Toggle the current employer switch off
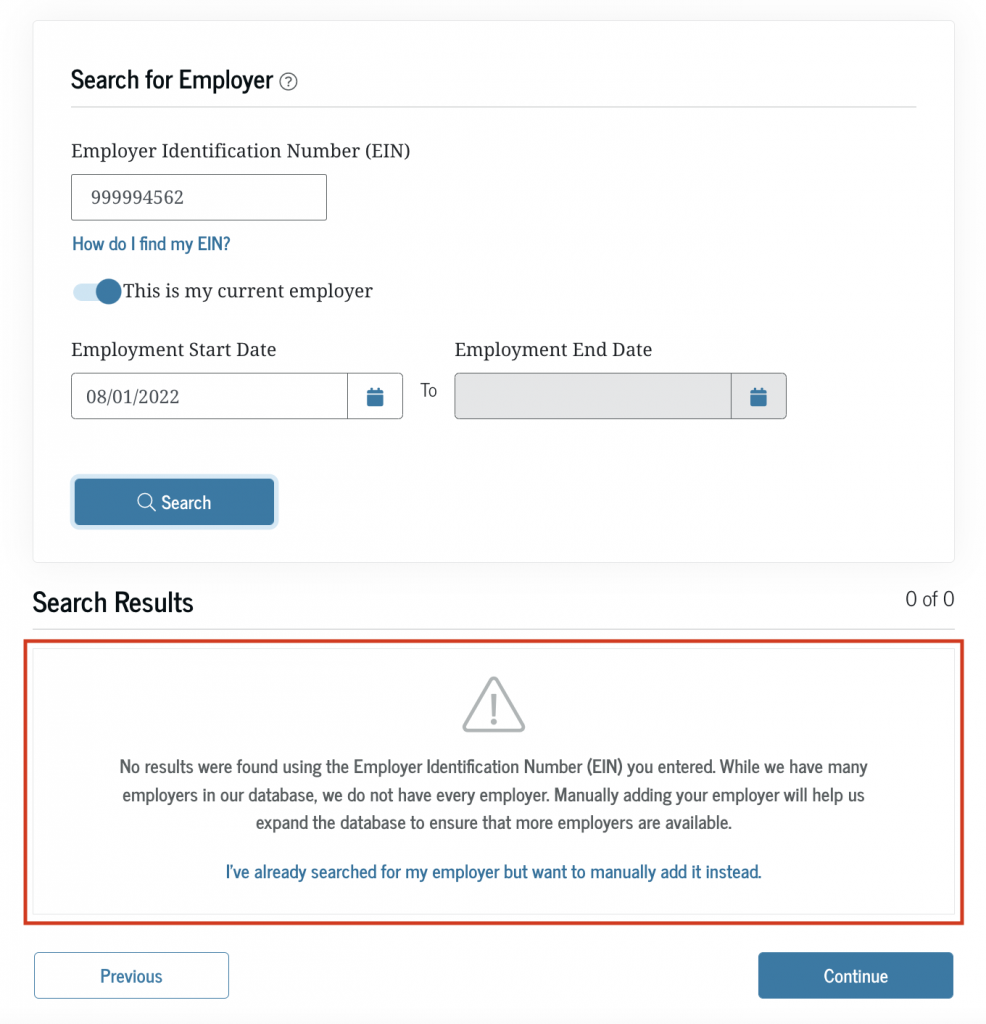This screenshot has width=986, height=1024. pos(97,292)
